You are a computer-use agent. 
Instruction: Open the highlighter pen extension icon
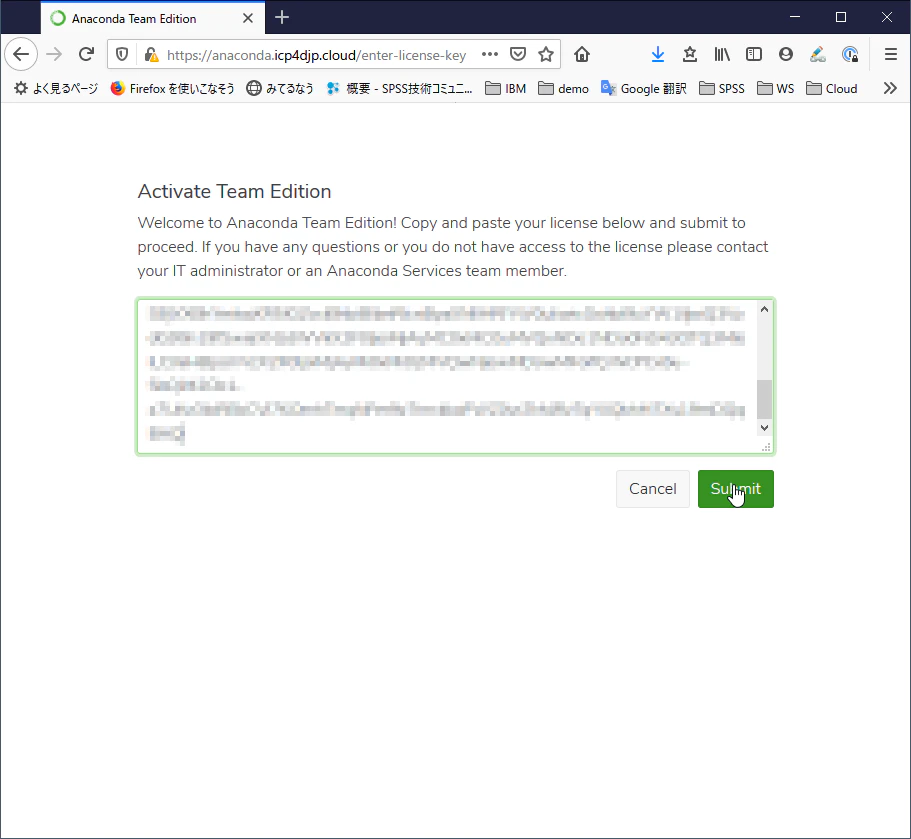pos(817,55)
